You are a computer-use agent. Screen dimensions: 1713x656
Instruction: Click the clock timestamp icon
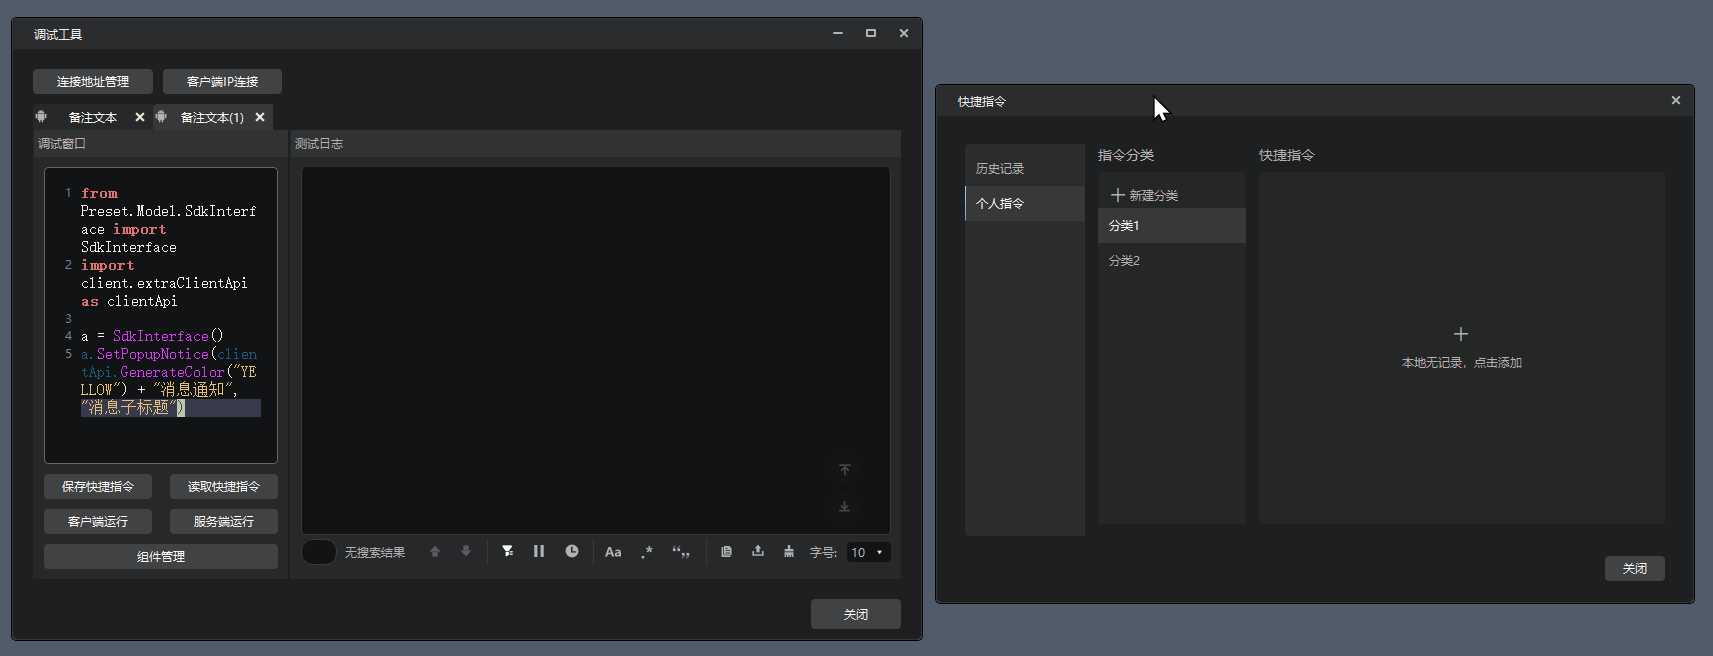pos(572,551)
